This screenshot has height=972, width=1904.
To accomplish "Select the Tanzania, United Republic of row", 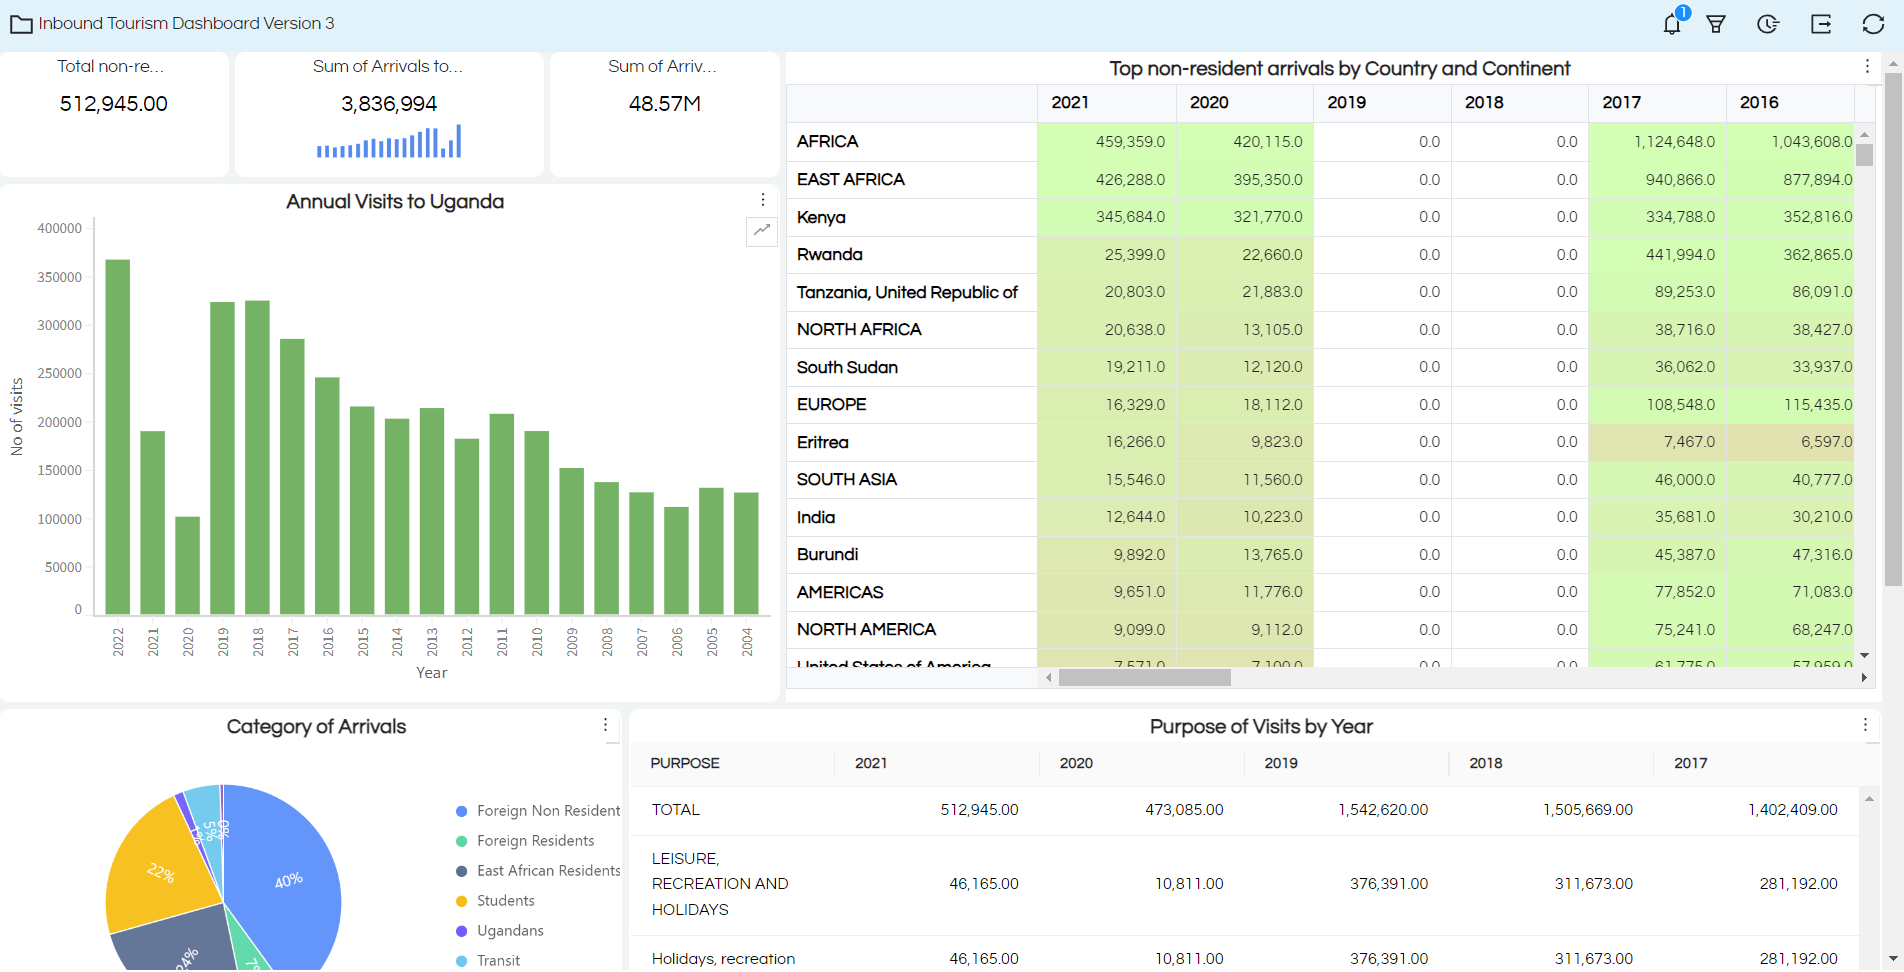I will coord(907,292).
